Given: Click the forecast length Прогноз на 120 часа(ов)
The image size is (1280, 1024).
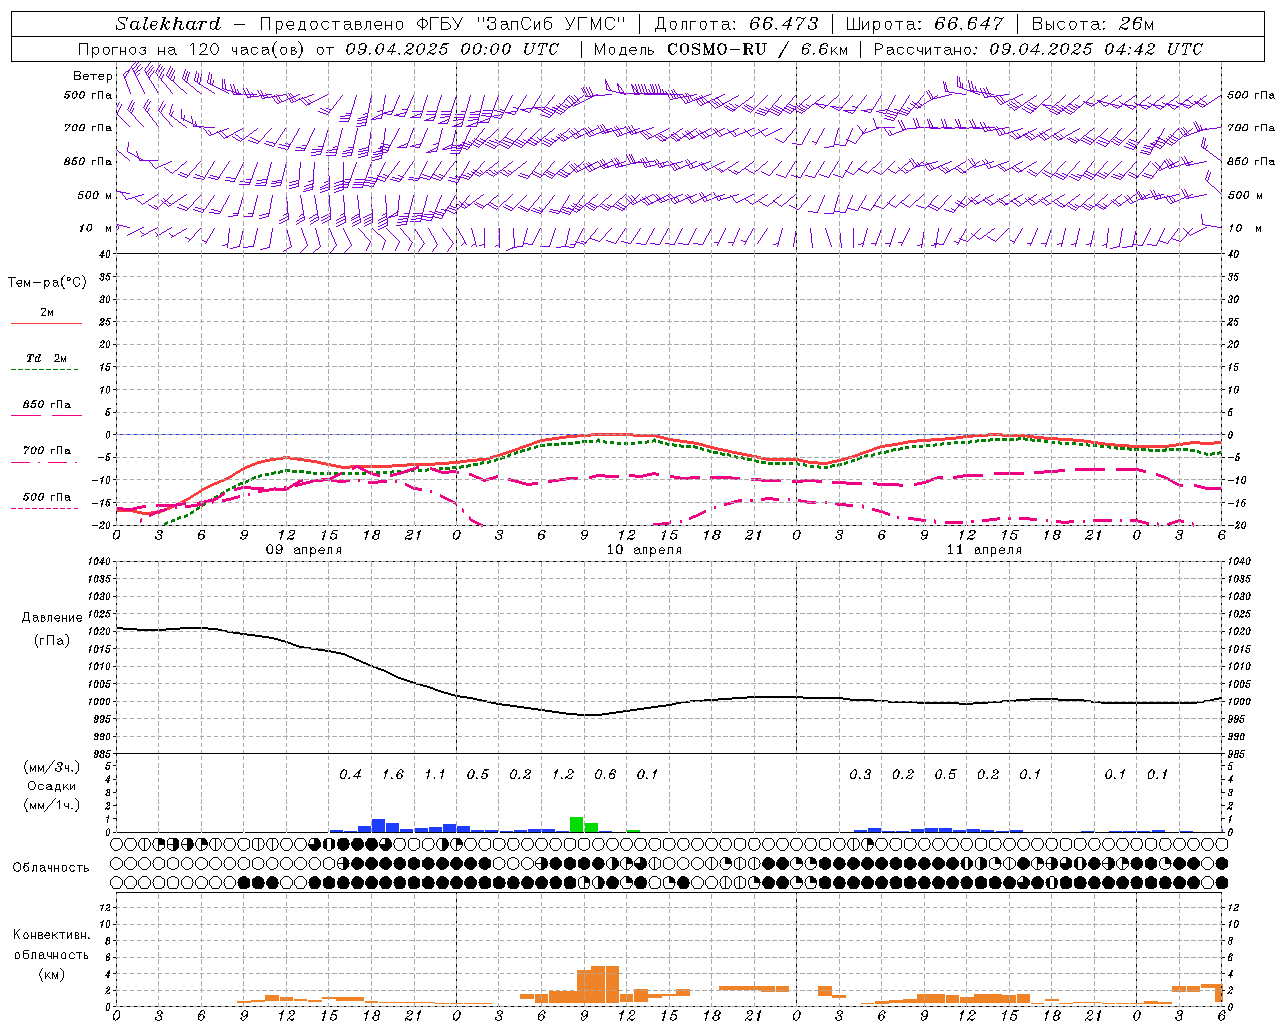Looking at the screenshot, I should 193,49.
